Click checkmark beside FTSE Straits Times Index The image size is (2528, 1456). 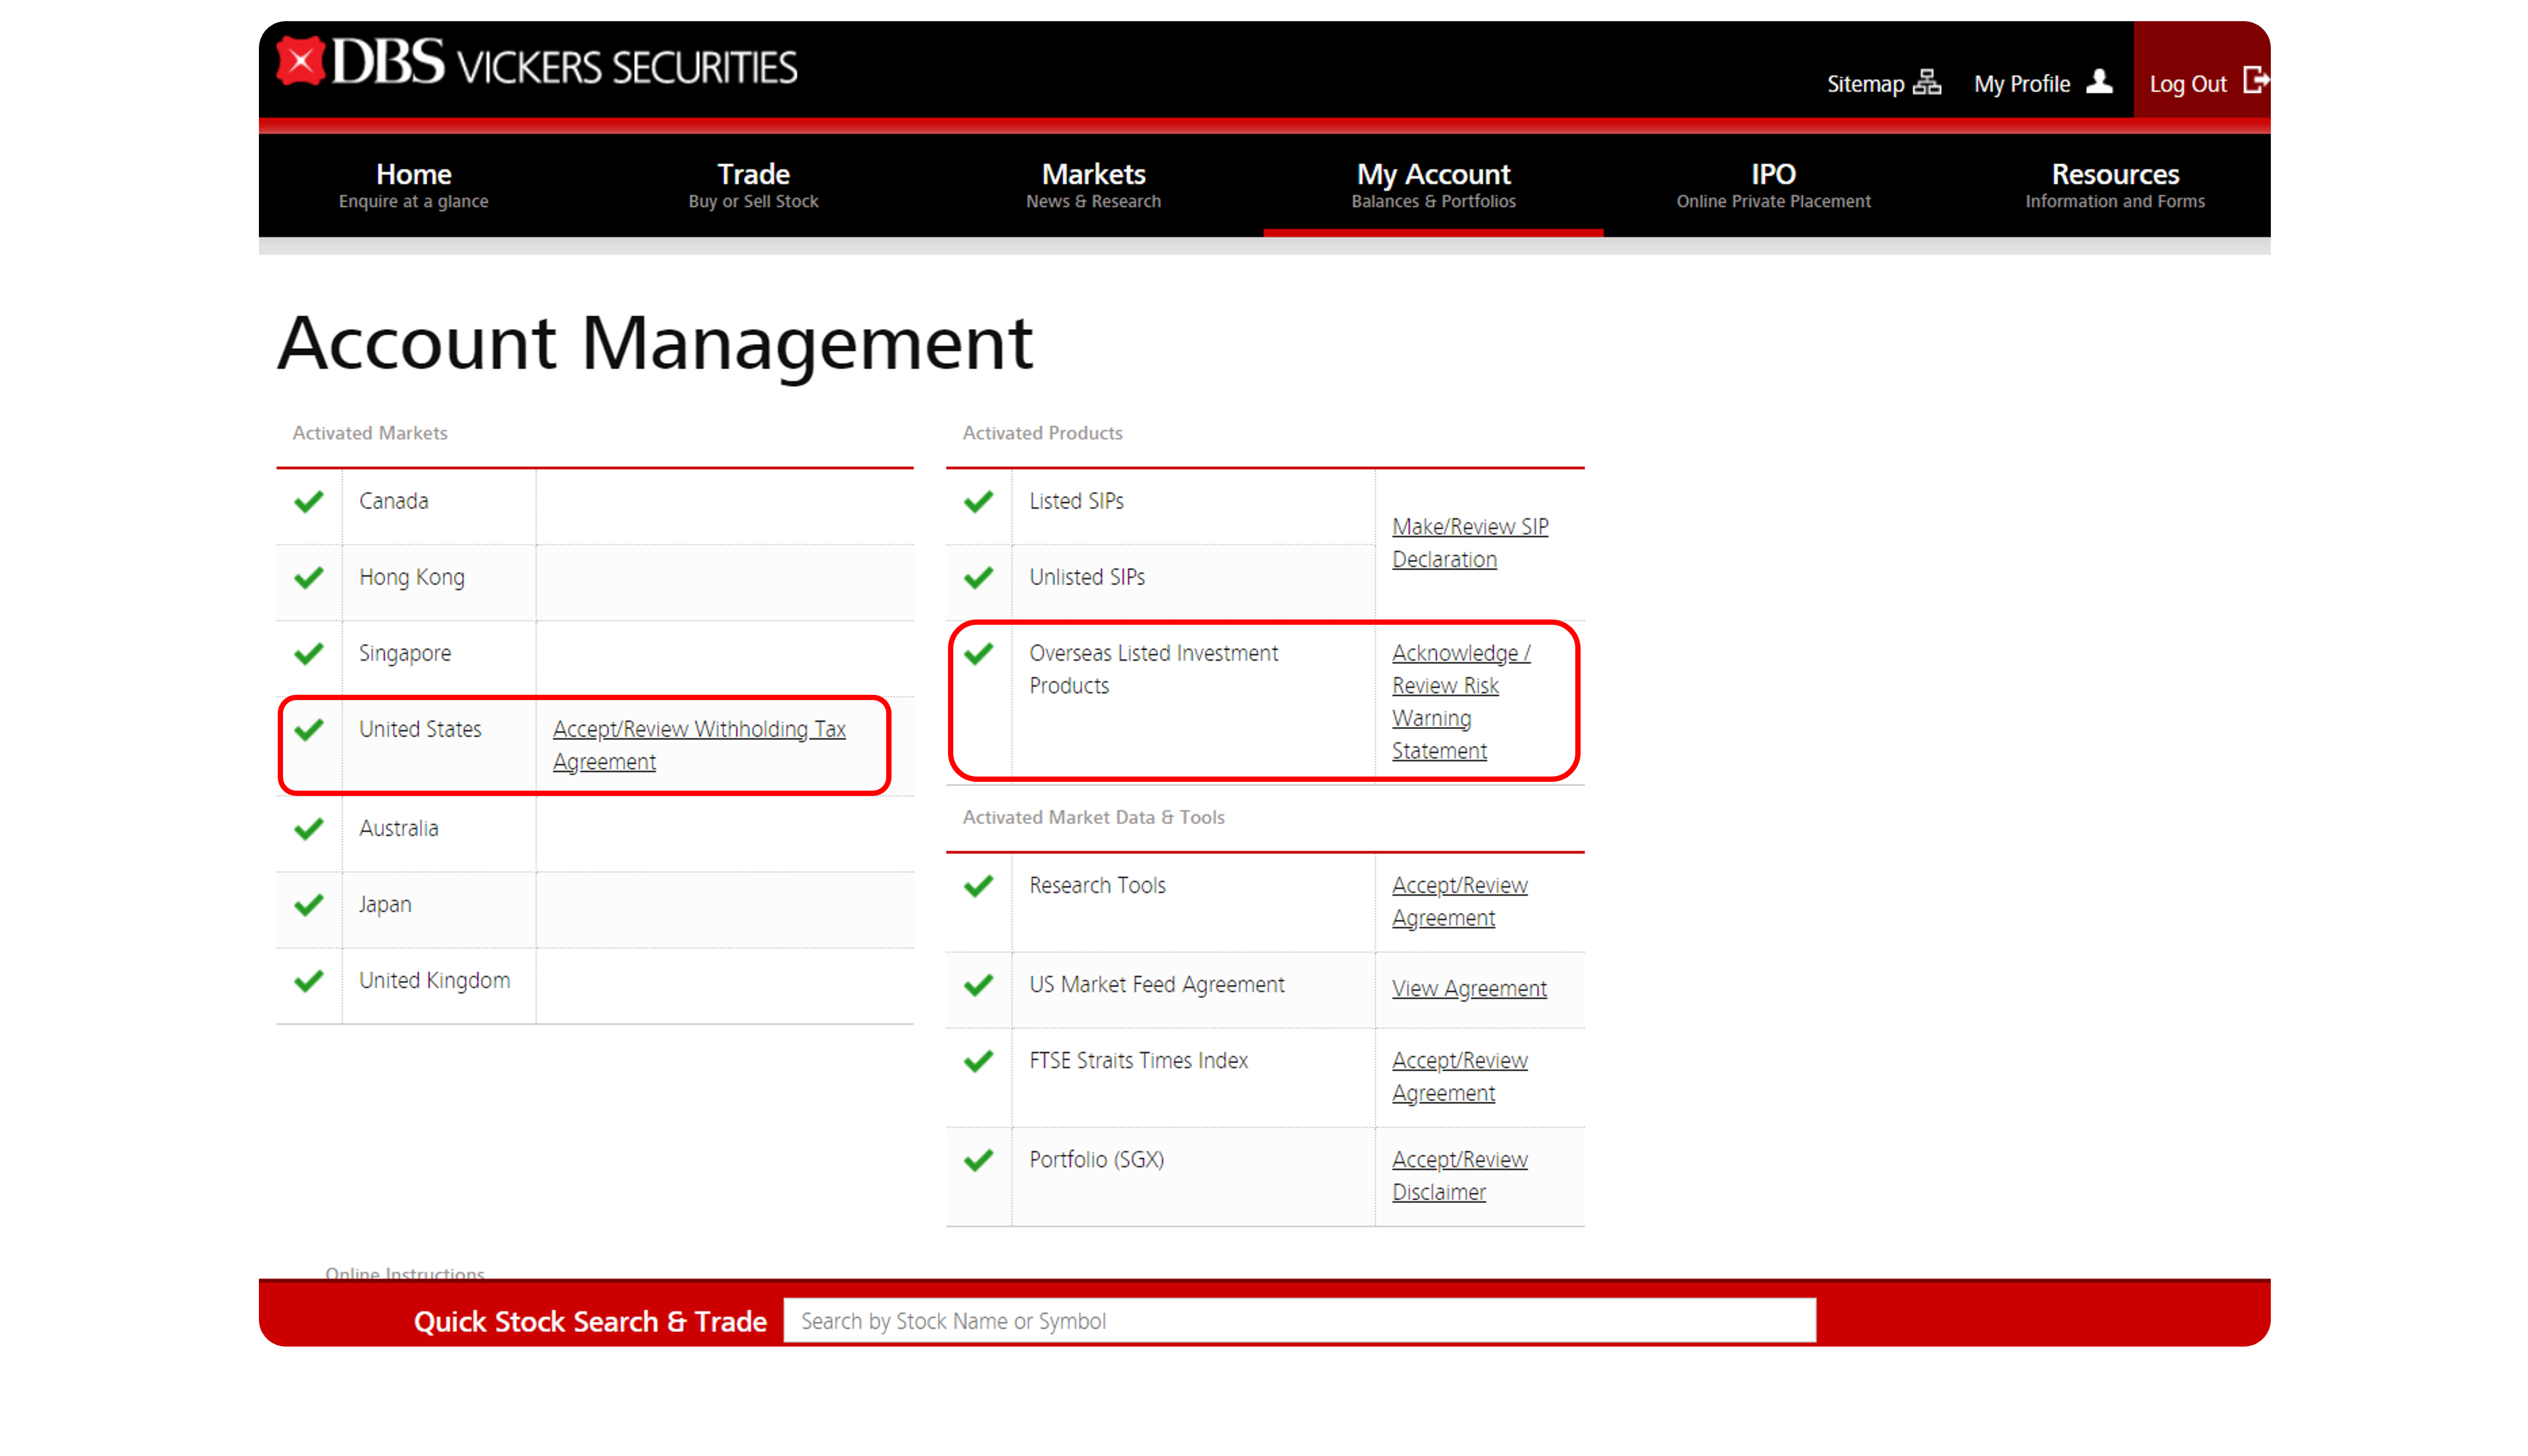tap(979, 1060)
